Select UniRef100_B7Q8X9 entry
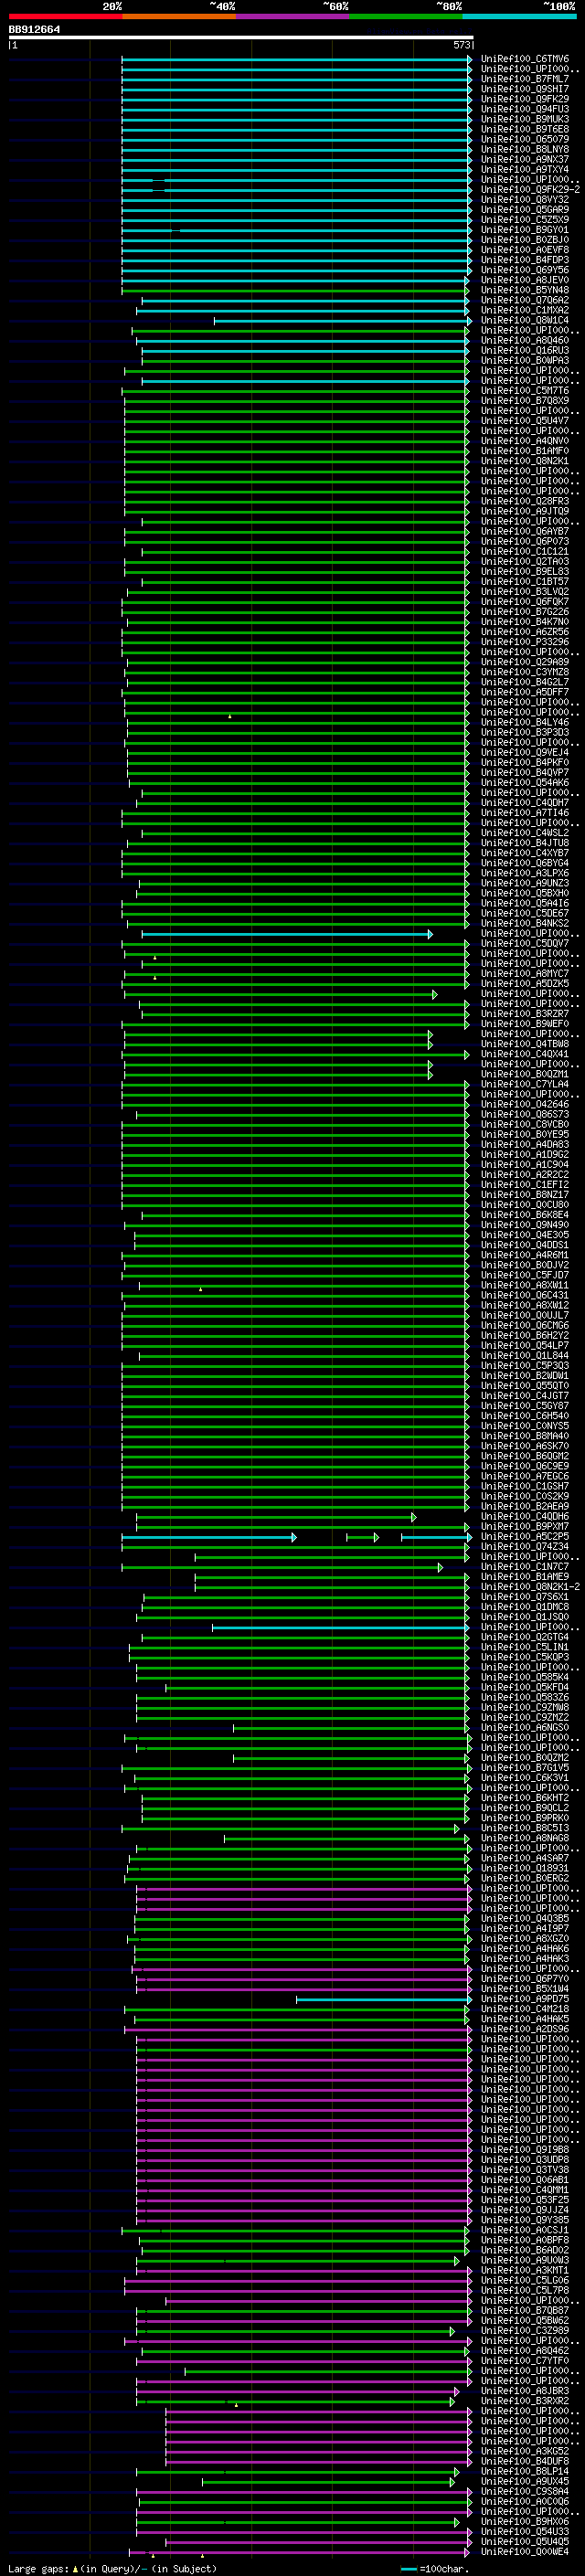This screenshot has height=2576, width=585. [524, 401]
